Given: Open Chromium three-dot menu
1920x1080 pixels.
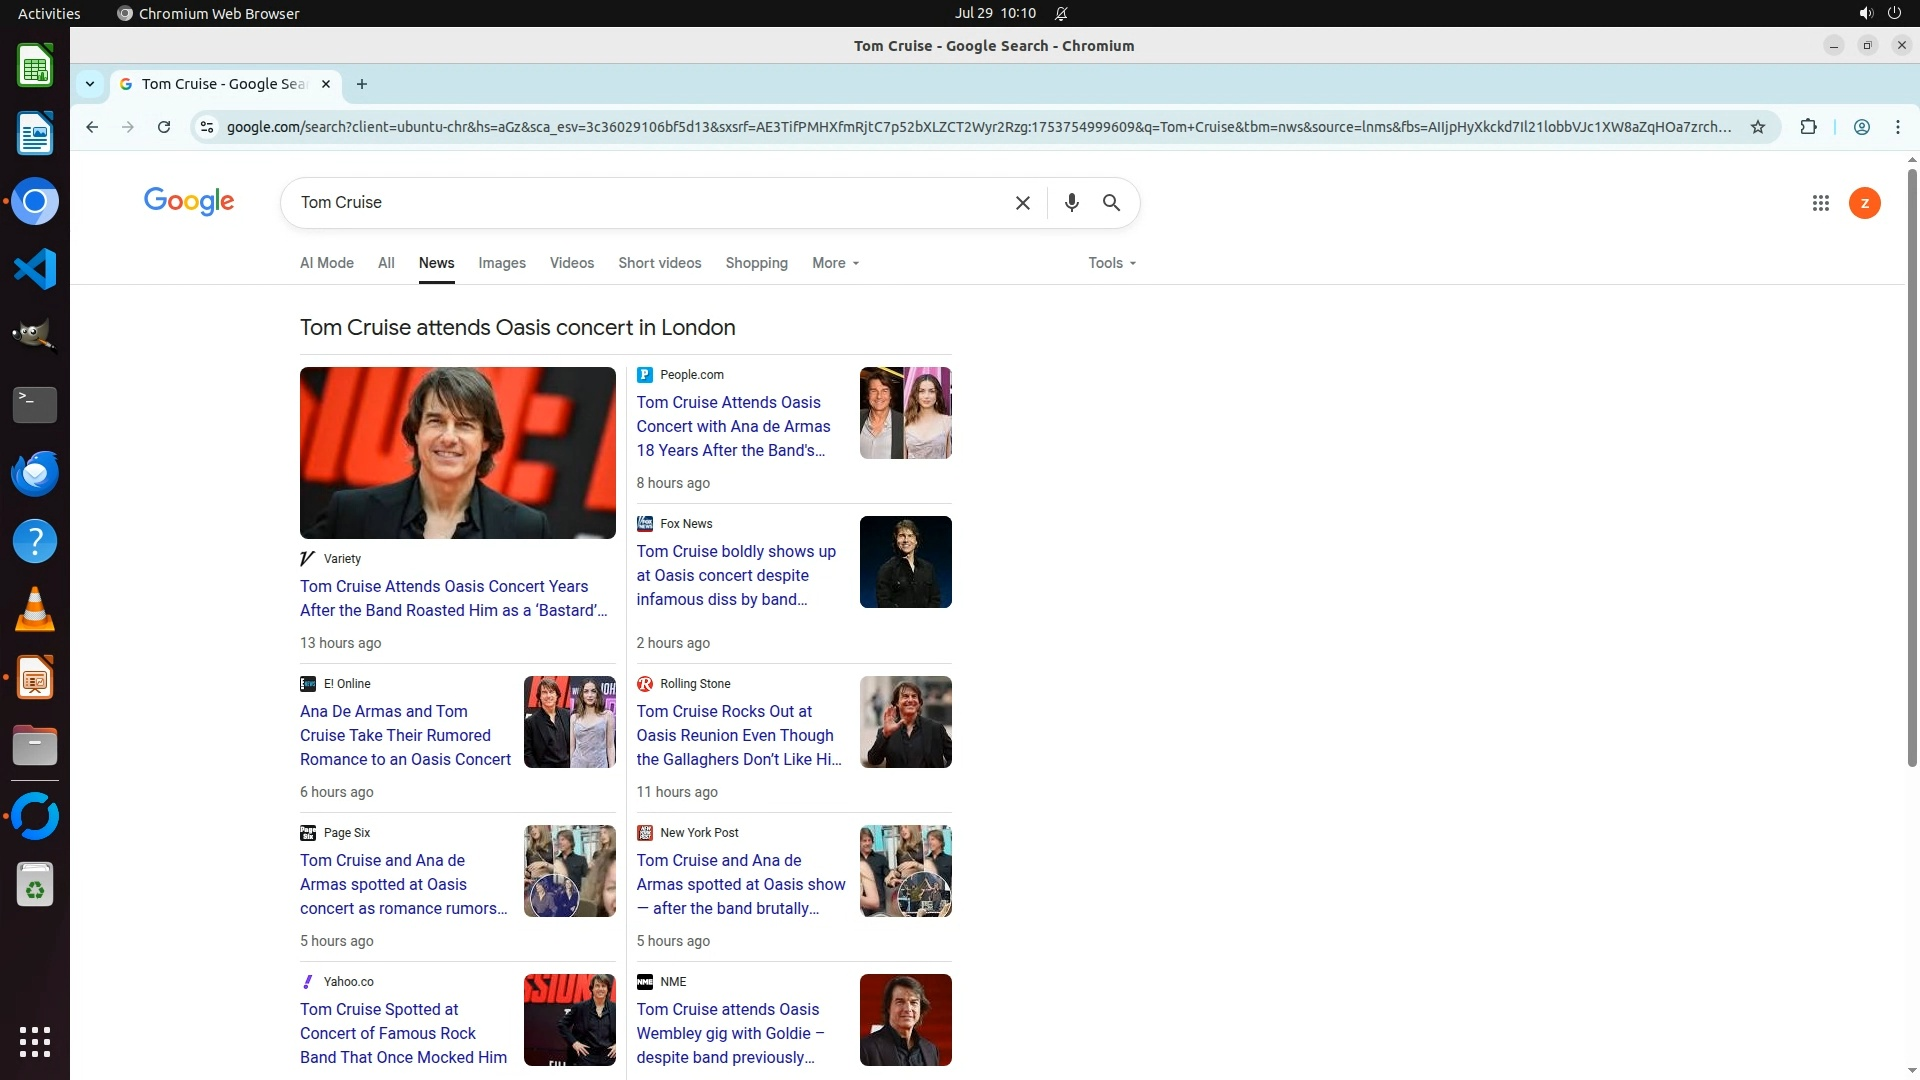Looking at the screenshot, I should tap(1897, 127).
